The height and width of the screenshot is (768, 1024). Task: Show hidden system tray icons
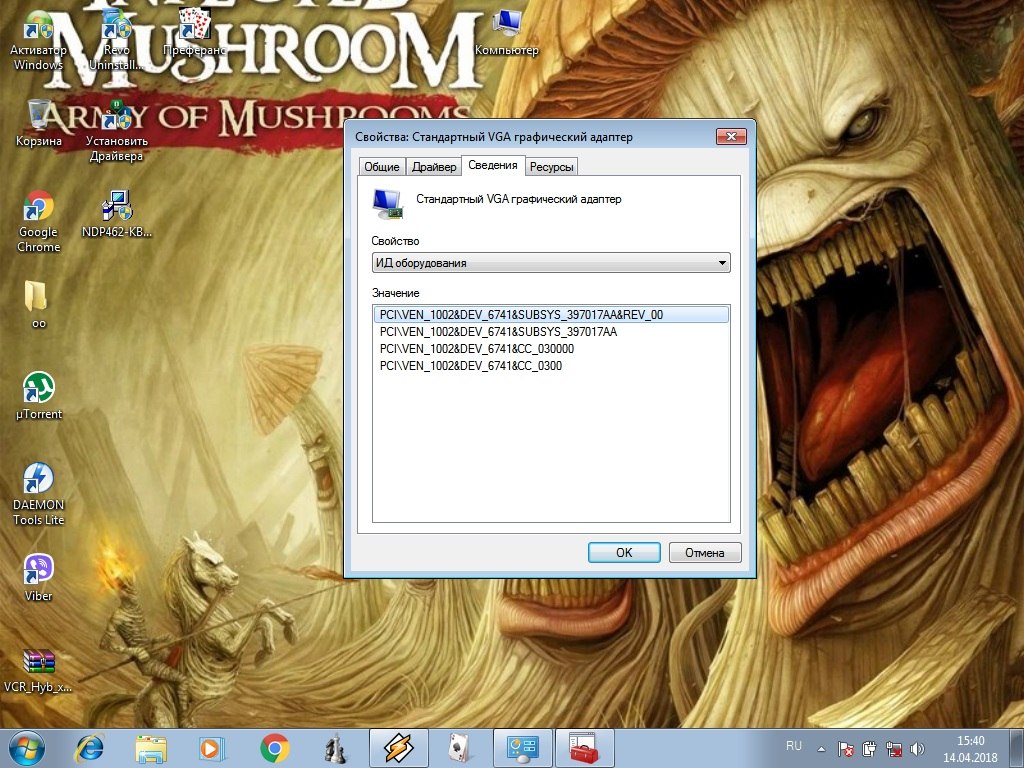coord(821,749)
